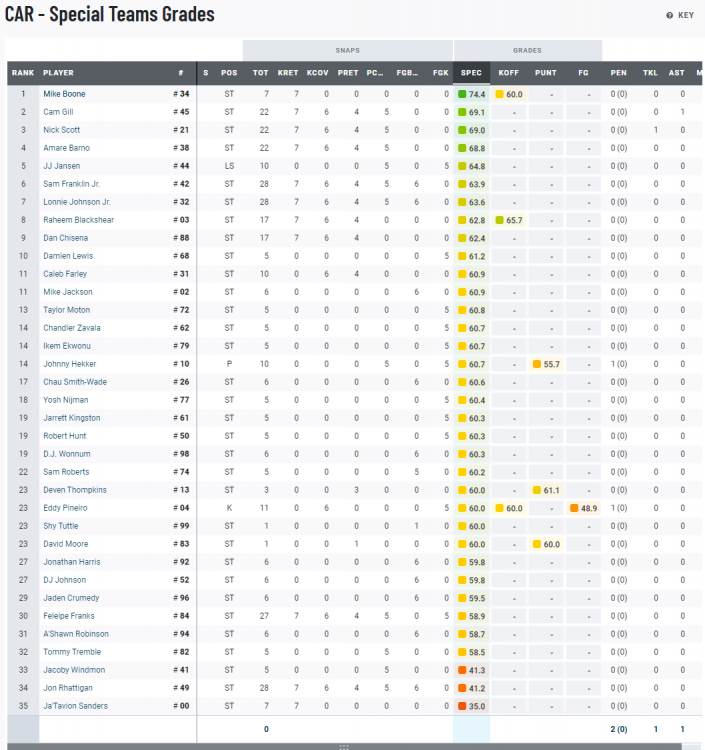This screenshot has height=750, width=705.
Task: Sort by the PLAYER column header
Action: tap(58, 73)
